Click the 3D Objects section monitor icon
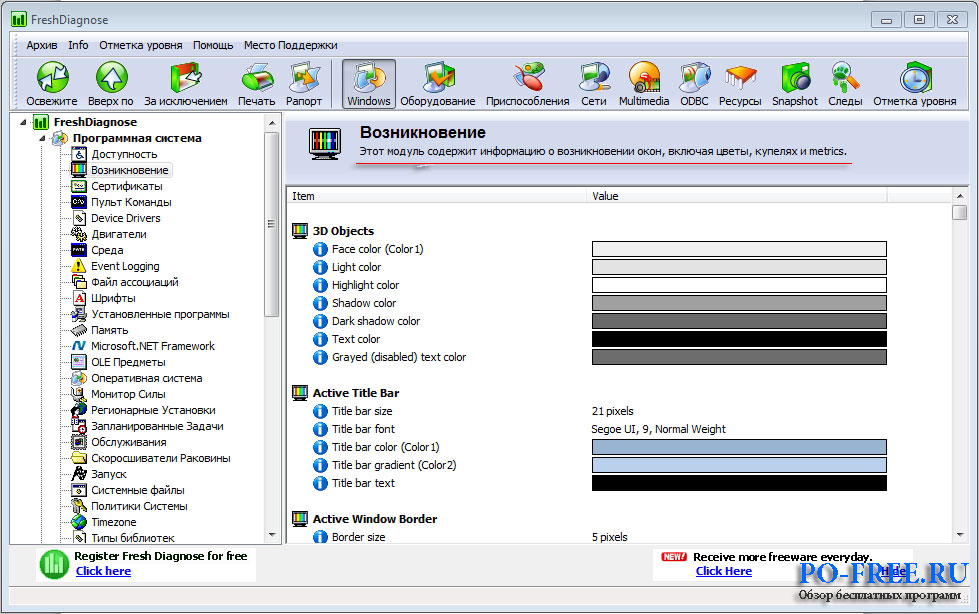 click(300, 231)
